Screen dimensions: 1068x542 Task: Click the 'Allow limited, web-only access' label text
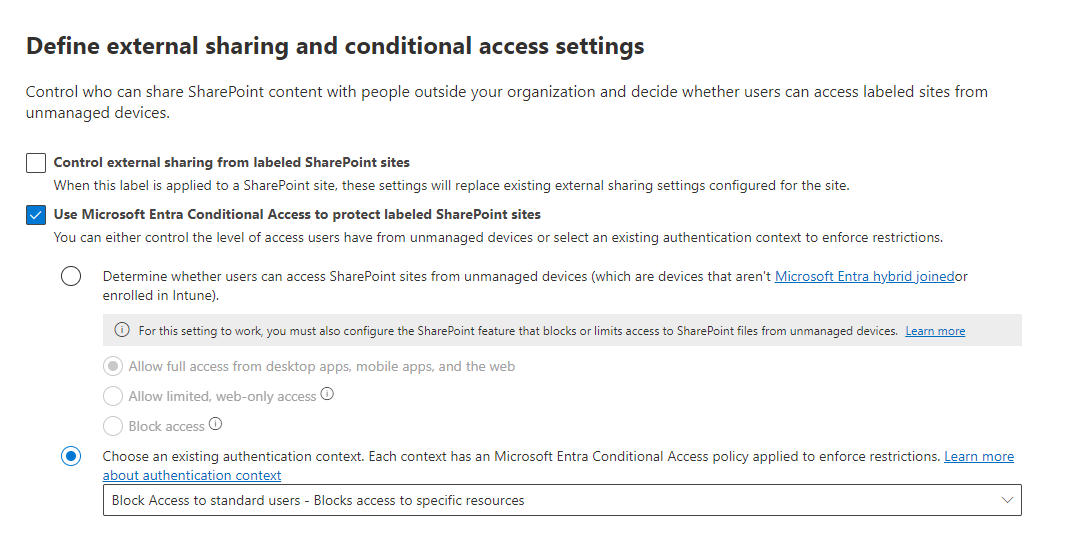pyautogui.click(x=222, y=397)
